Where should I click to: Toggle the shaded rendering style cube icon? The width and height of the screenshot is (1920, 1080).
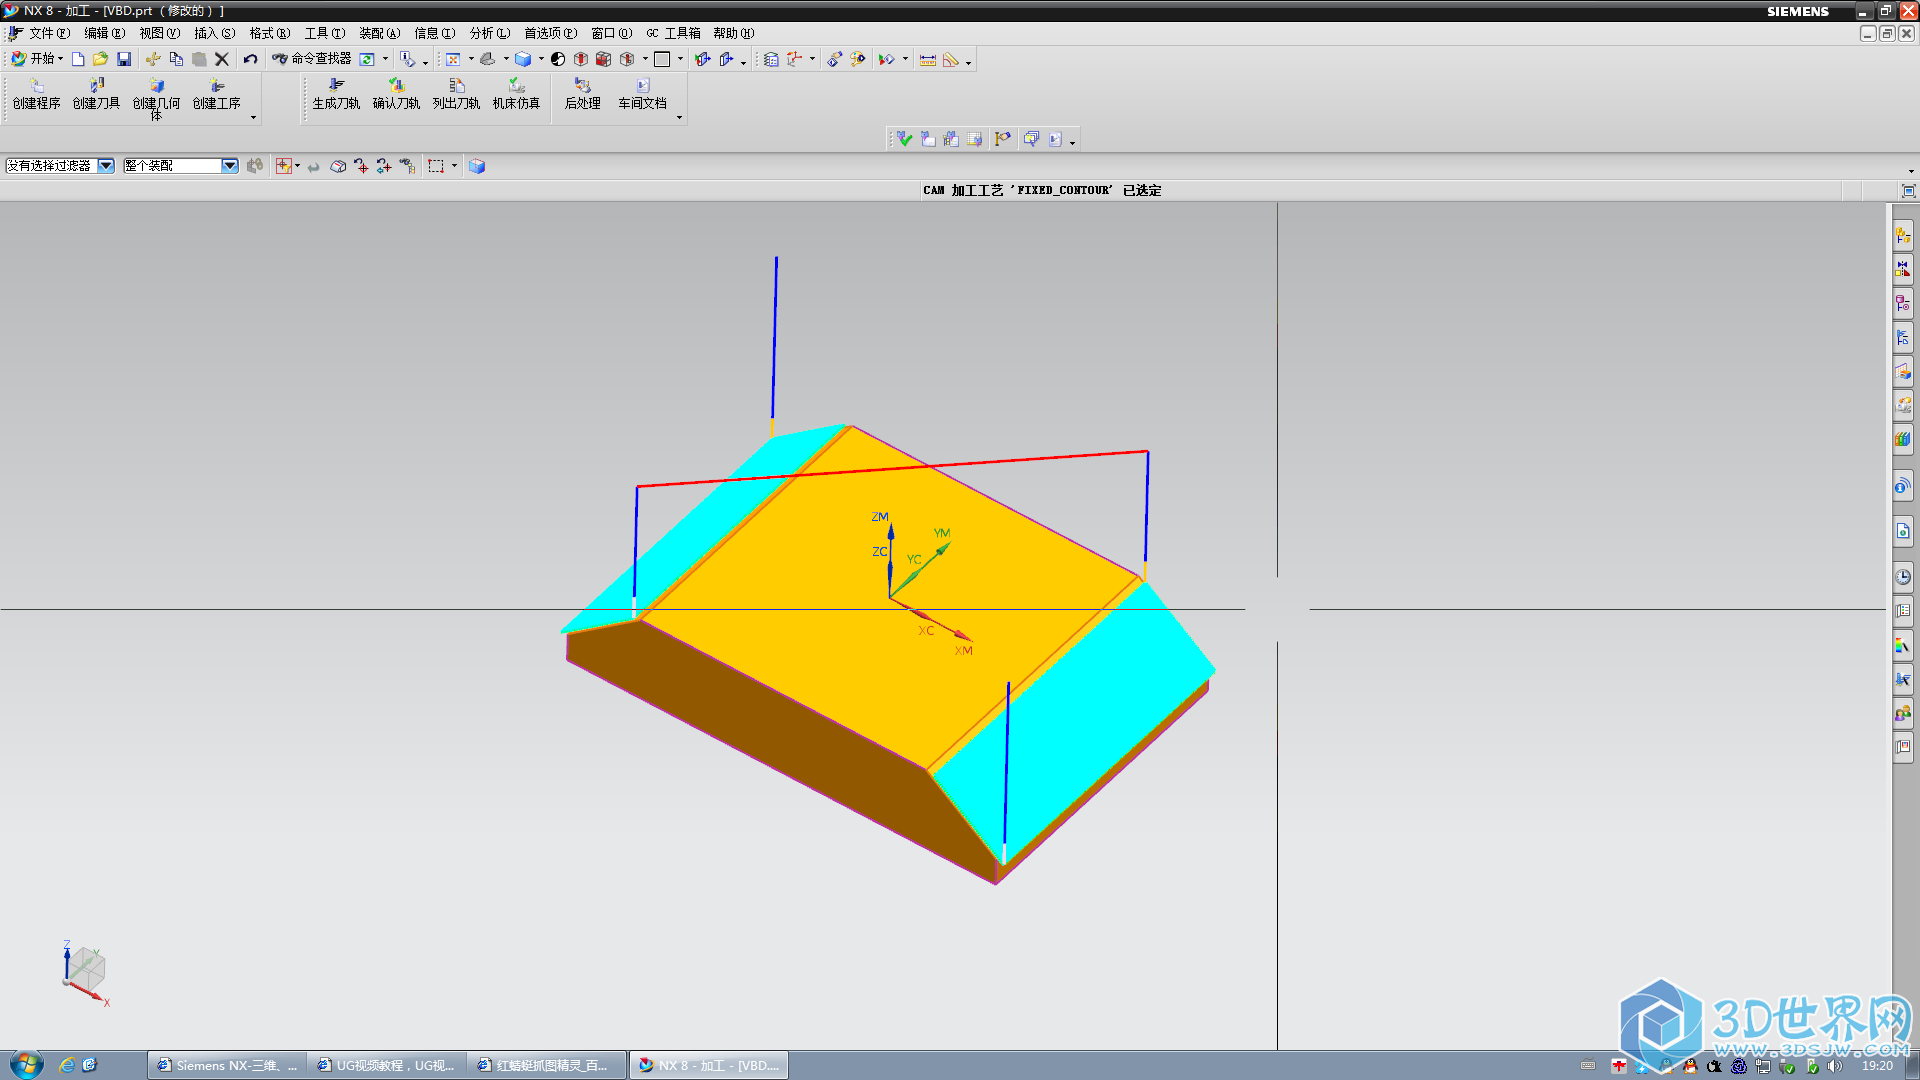coord(522,59)
